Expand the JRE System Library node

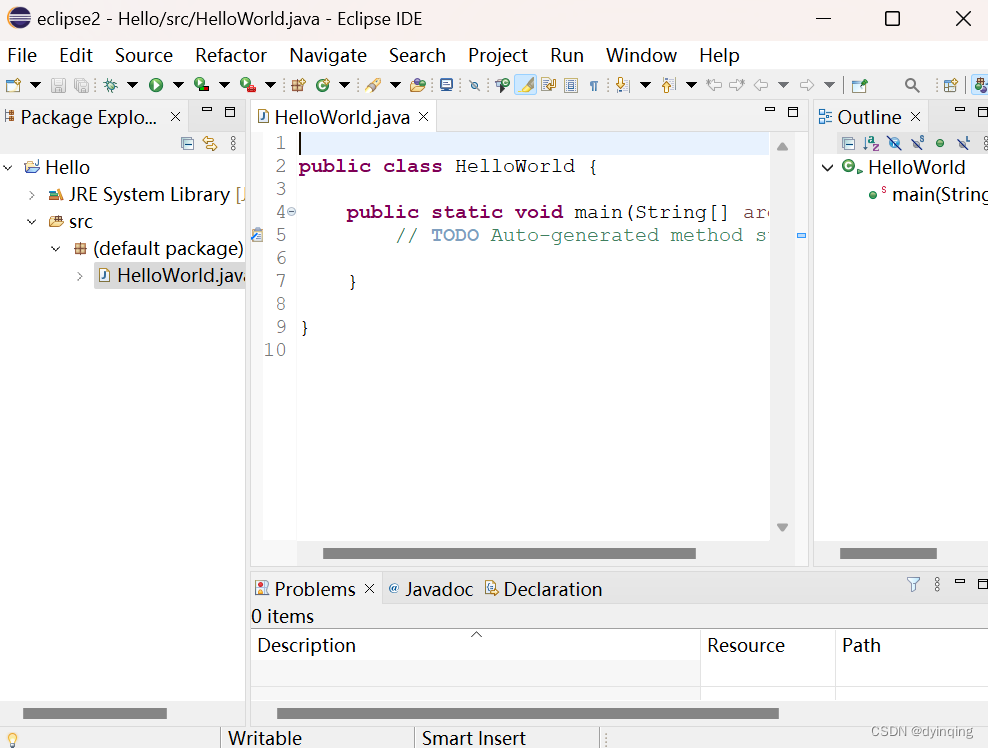coord(32,195)
